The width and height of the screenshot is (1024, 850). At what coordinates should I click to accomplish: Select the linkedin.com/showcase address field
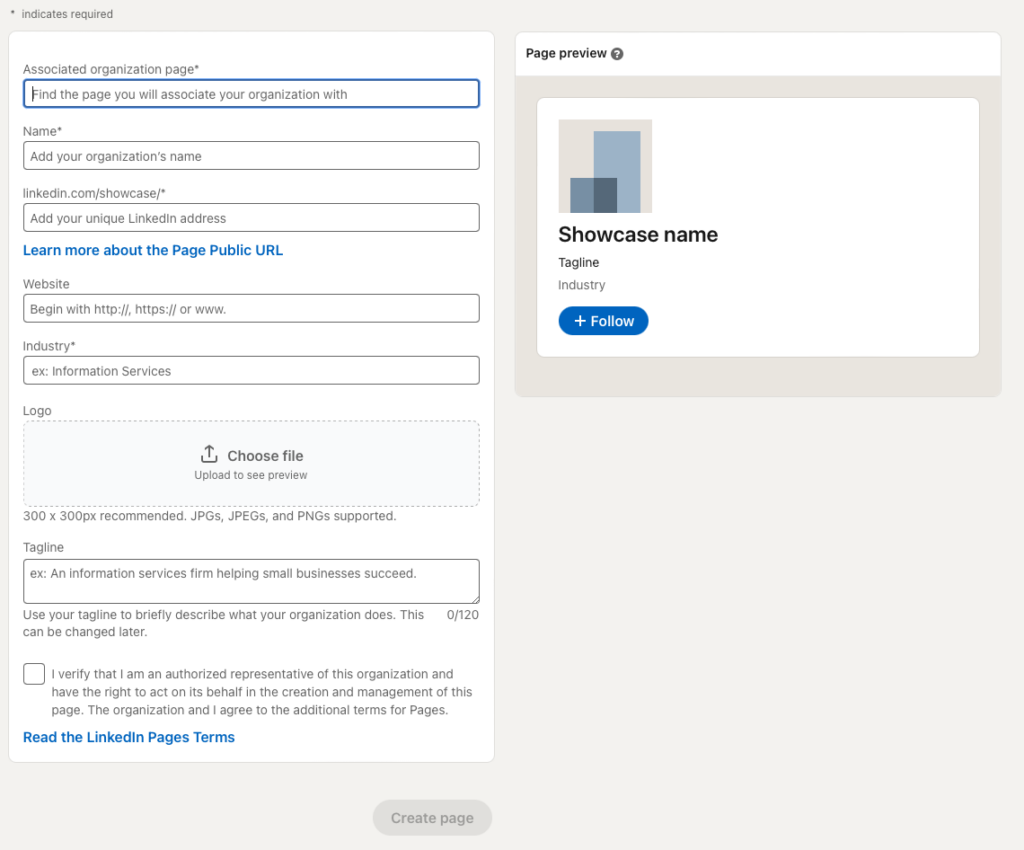pos(251,218)
